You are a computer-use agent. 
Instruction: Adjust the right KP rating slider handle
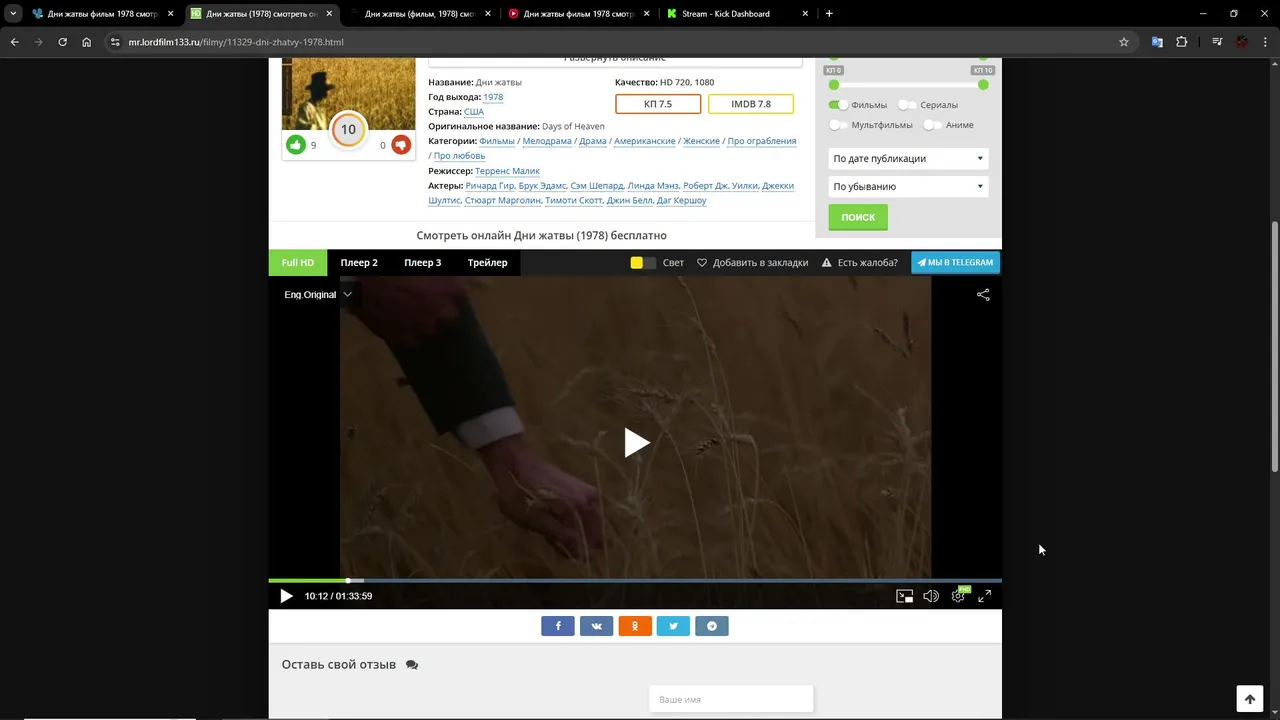click(983, 85)
